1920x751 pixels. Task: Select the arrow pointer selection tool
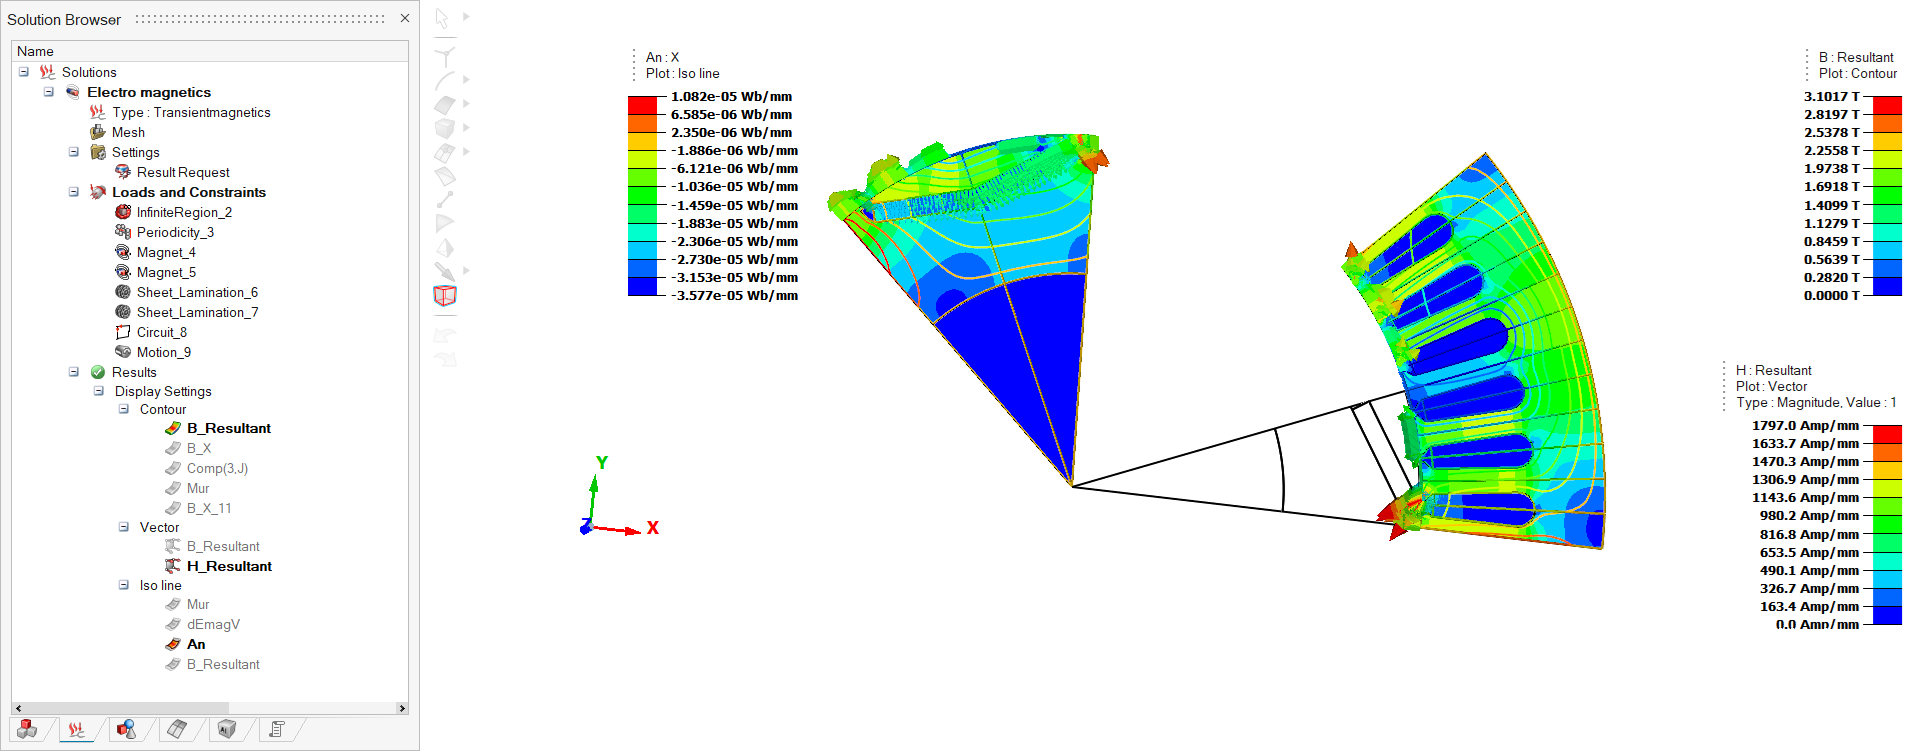[x=442, y=18]
